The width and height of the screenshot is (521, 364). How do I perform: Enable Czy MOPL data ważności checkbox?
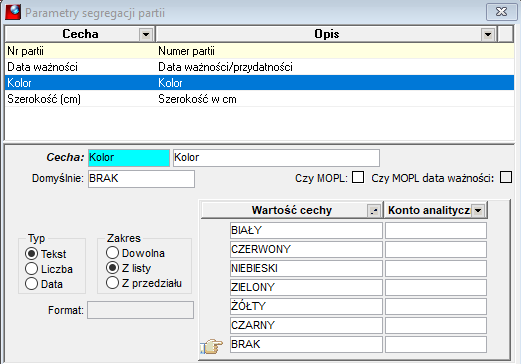pyautogui.click(x=506, y=177)
